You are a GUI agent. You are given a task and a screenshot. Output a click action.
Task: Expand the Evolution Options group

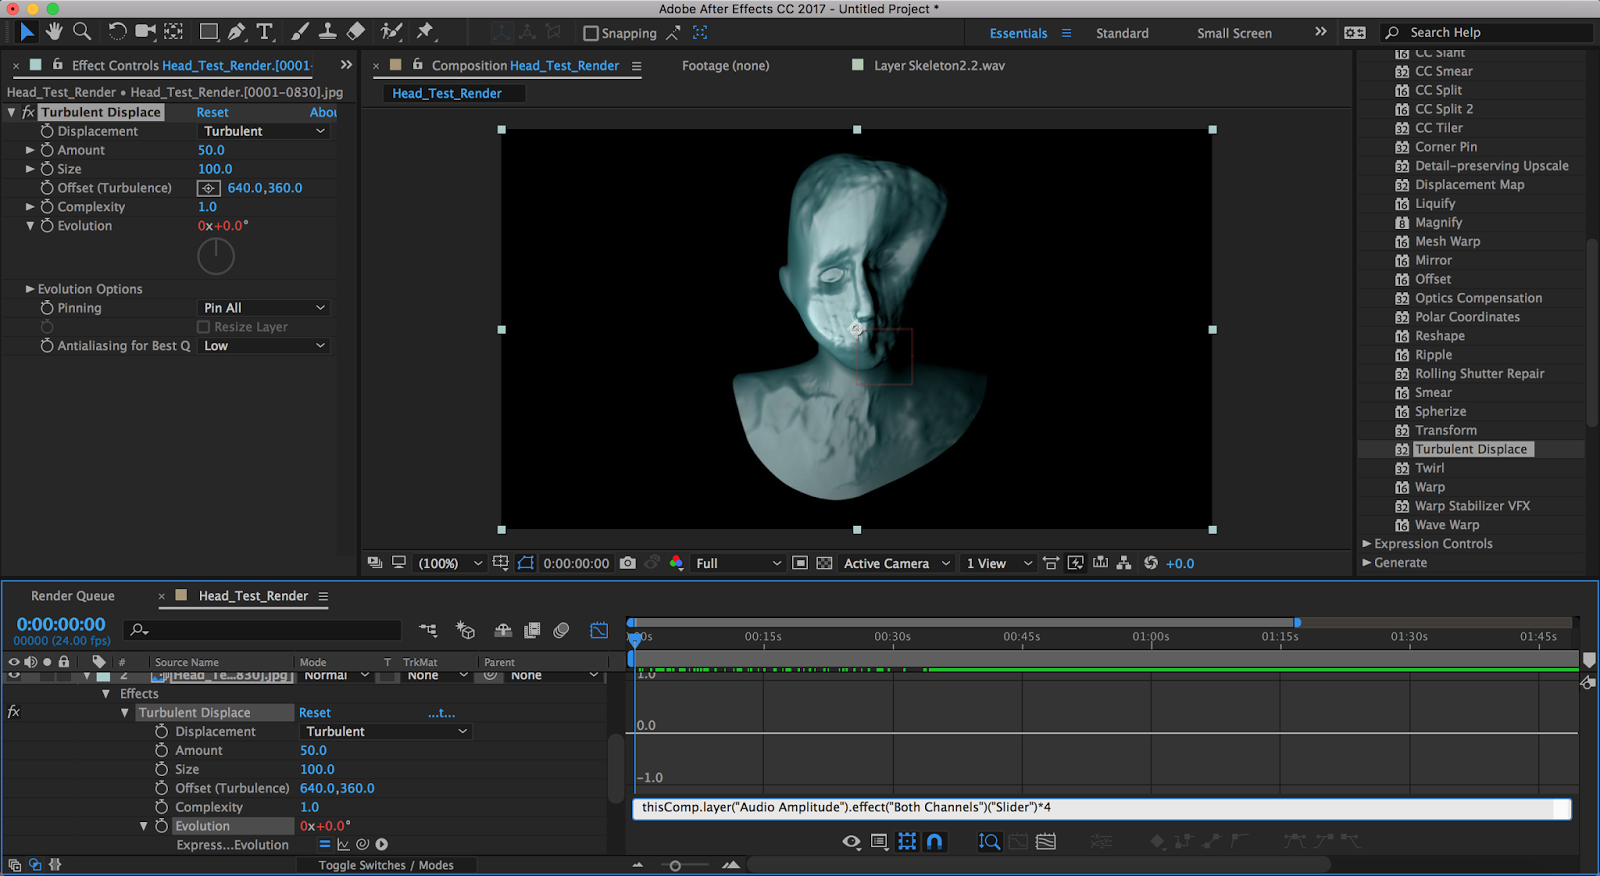(30, 289)
